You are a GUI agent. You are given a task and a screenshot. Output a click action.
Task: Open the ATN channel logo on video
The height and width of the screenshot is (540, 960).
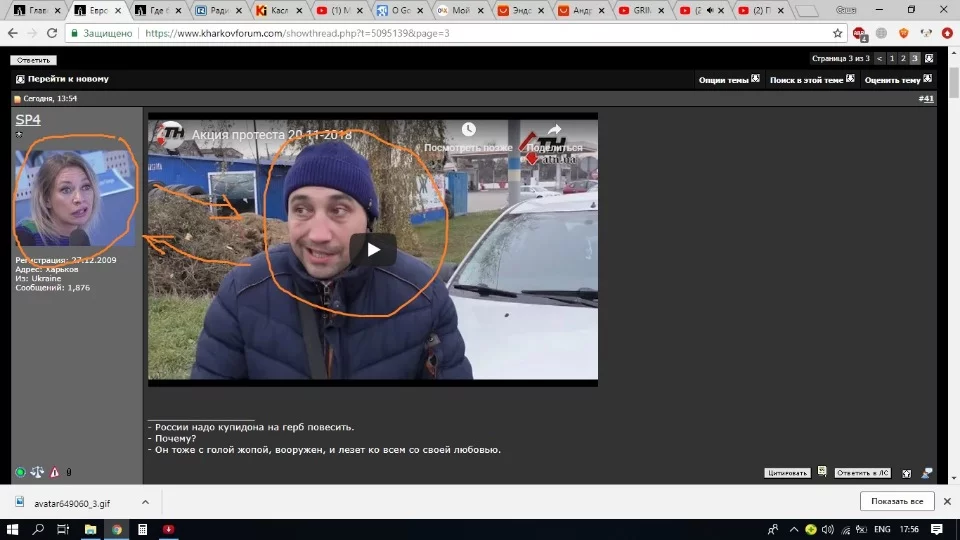[x=169, y=134]
